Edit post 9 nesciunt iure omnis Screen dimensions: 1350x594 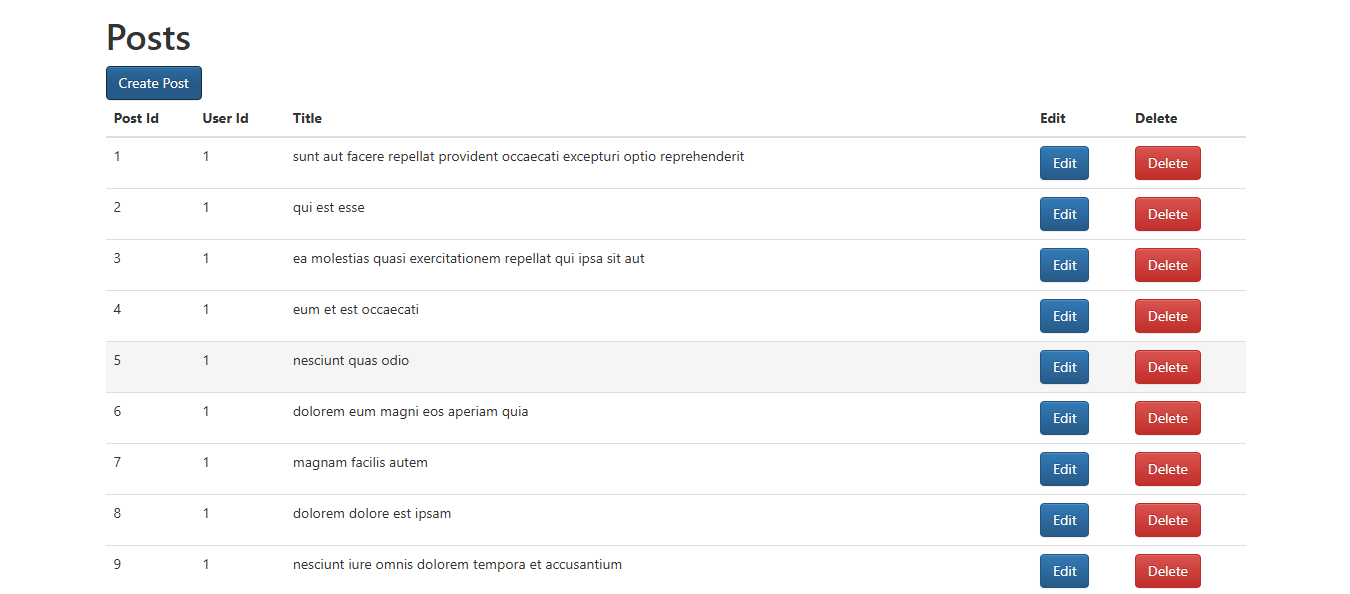point(1064,571)
